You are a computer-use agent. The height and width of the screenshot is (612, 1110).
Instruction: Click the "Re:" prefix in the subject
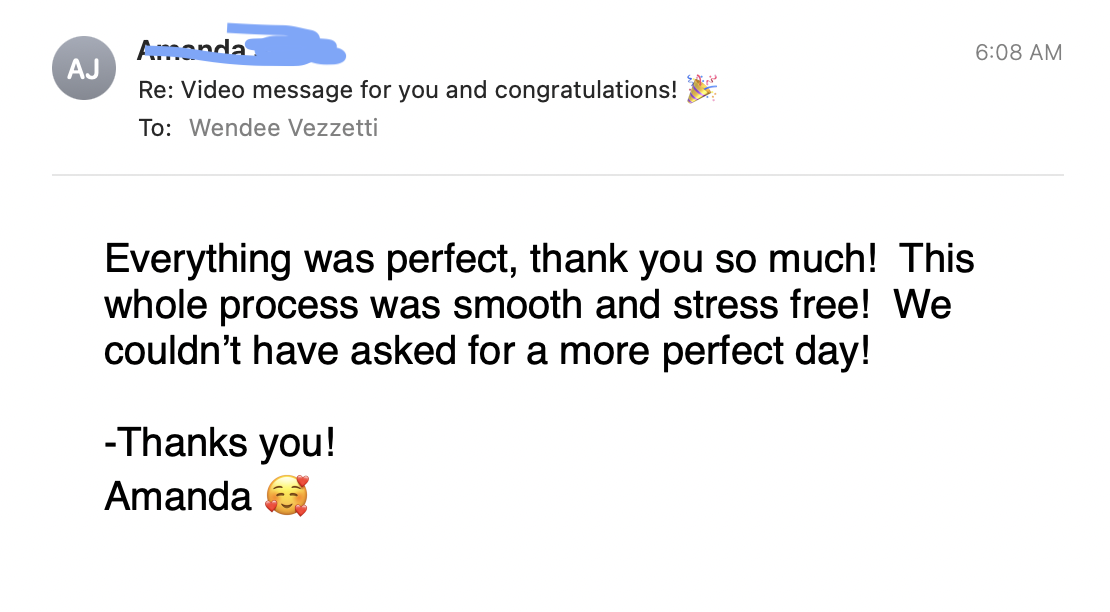(155, 90)
